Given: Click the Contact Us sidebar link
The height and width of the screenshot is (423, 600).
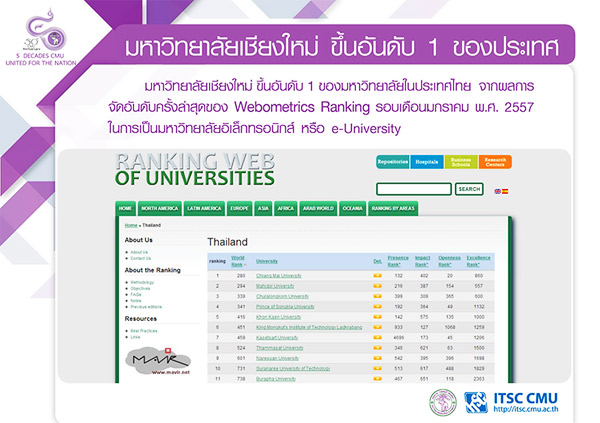Looking at the screenshot, I should click(x=140, y=258).
